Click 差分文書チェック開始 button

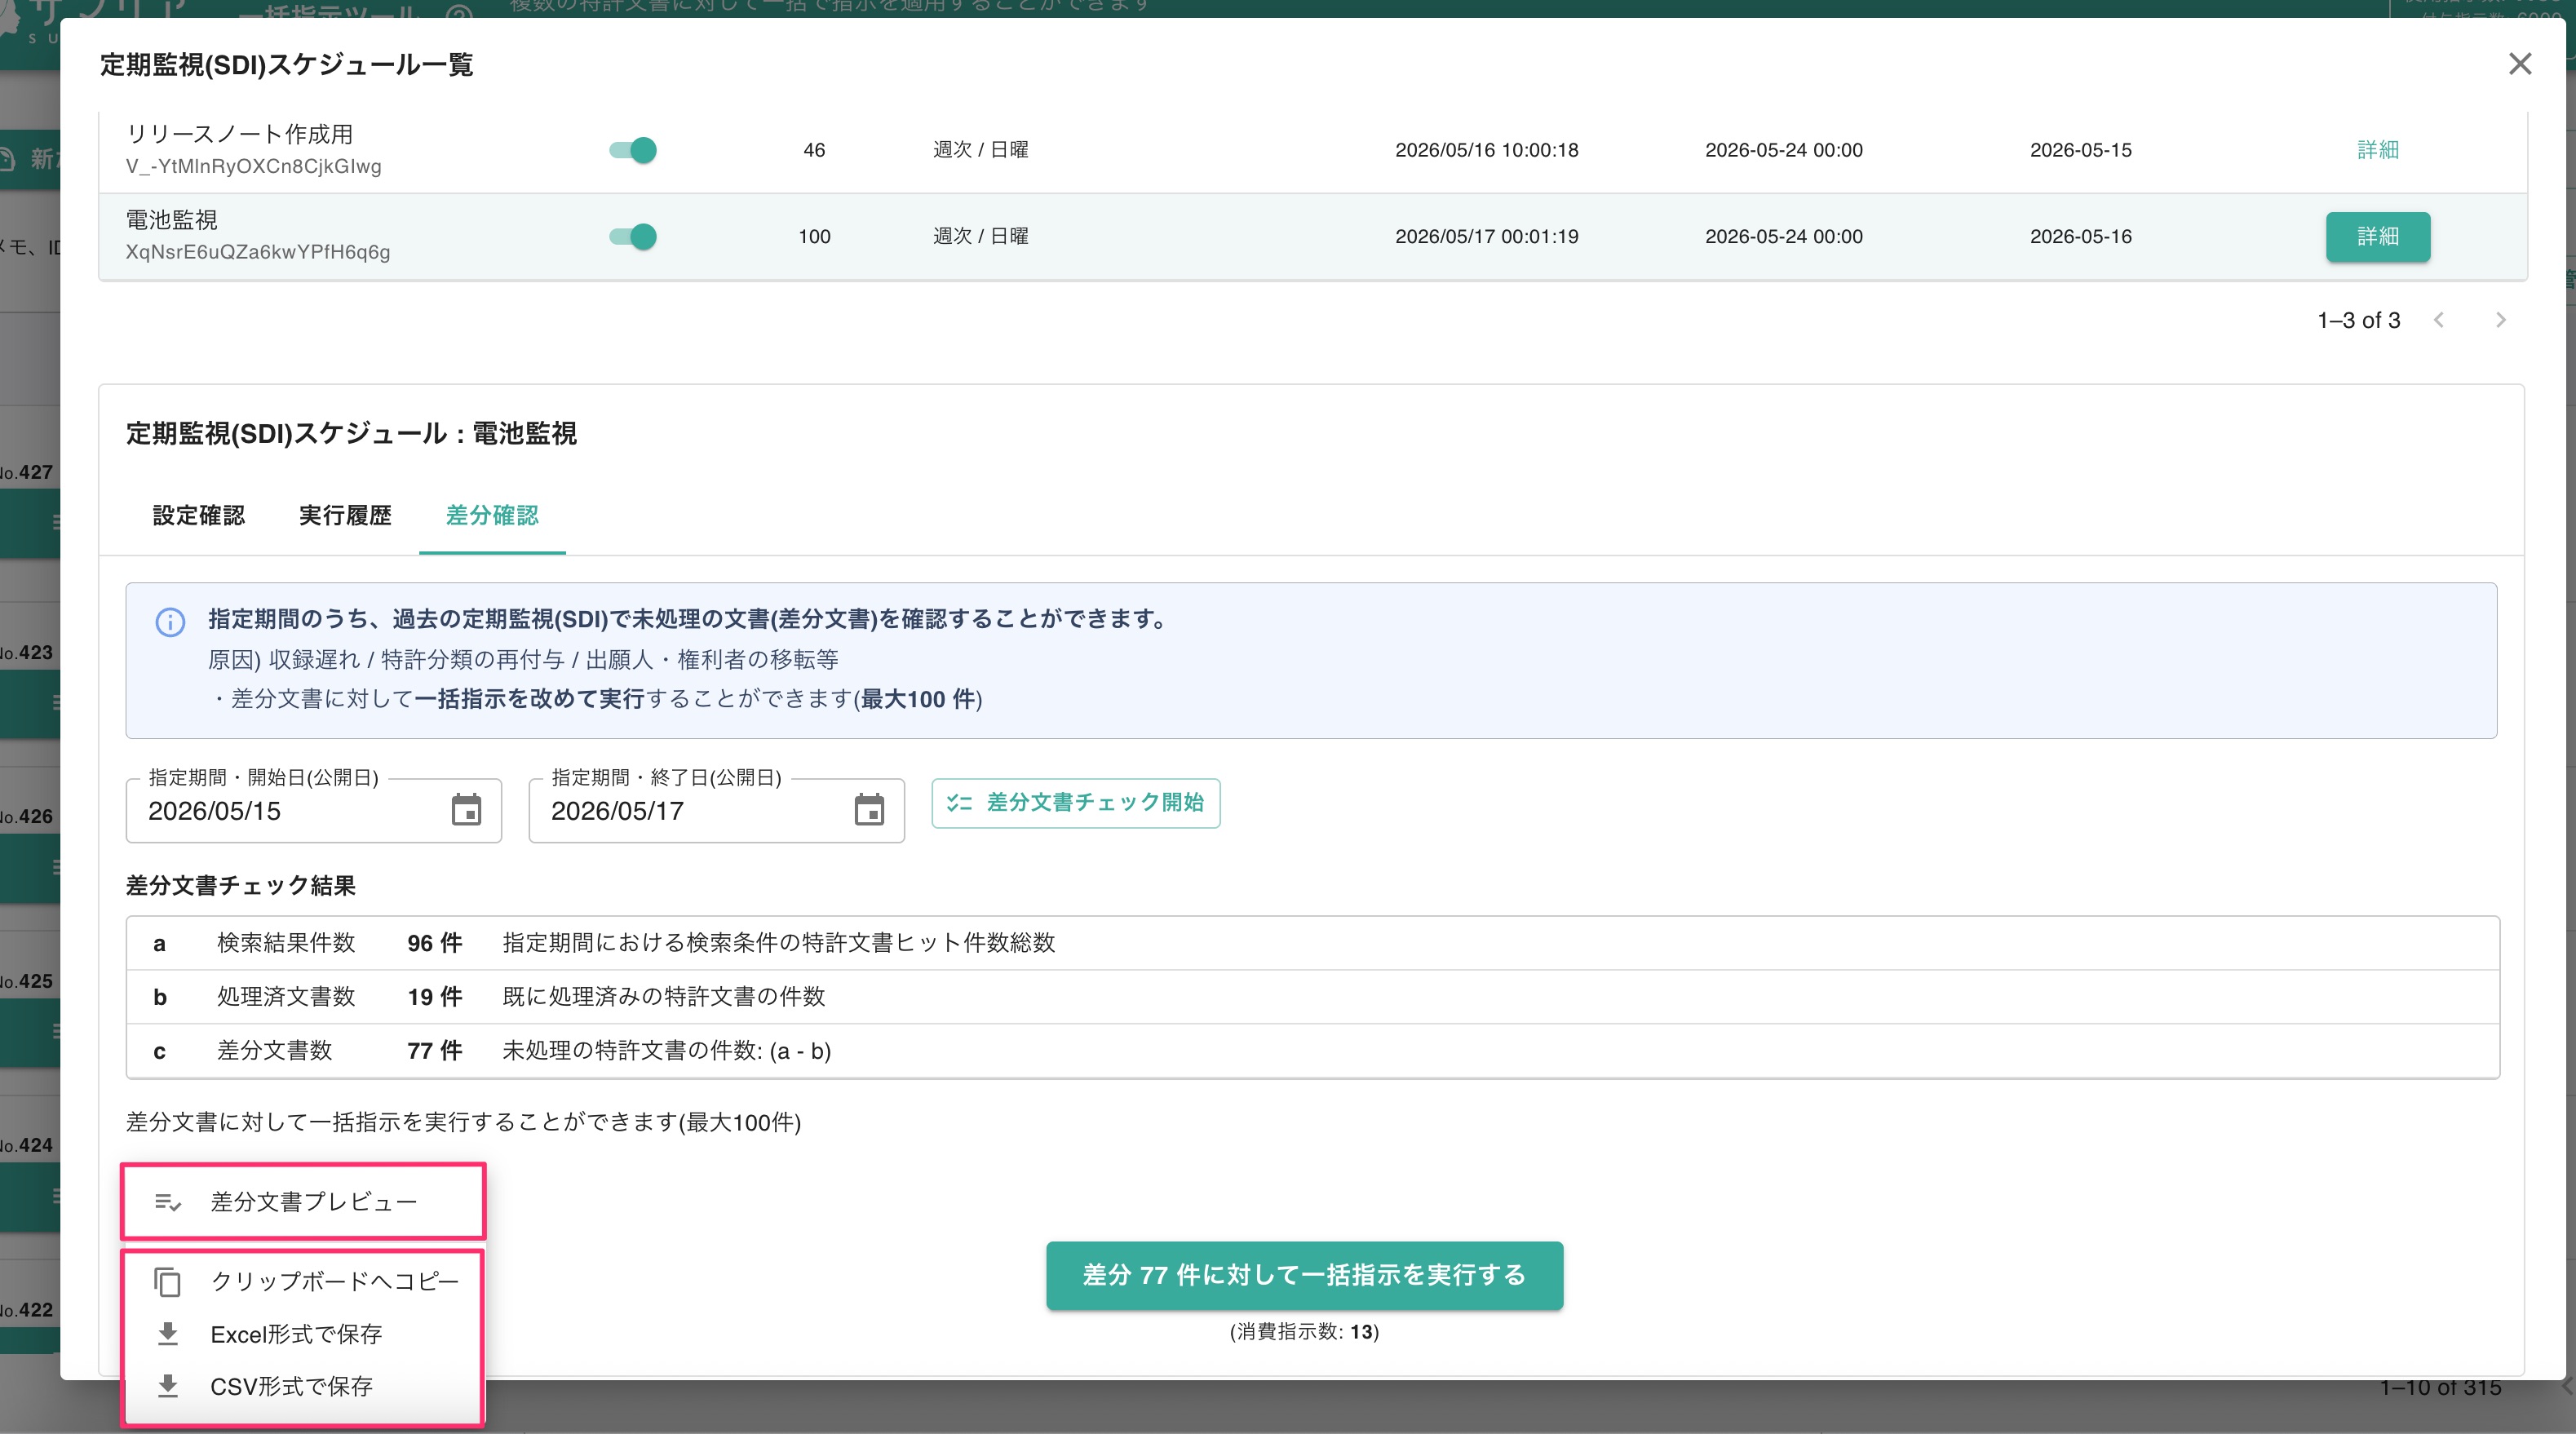[x=1075, y=803]
